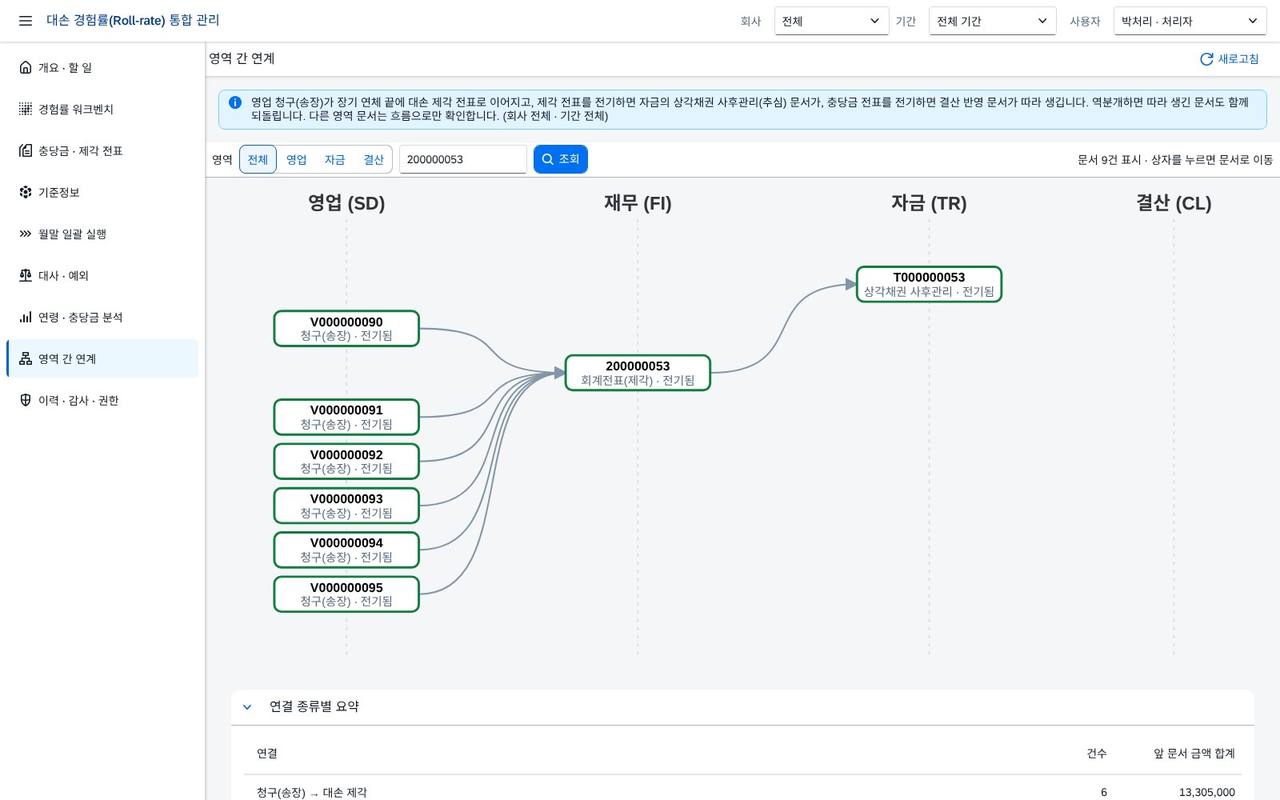Click the magnifier icon in the 조회 button

(547, 159)
